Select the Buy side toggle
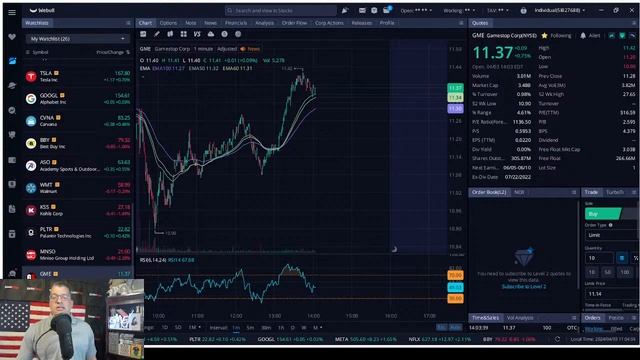The height and width of the screenshot is (360, 640). pos(603,214)
